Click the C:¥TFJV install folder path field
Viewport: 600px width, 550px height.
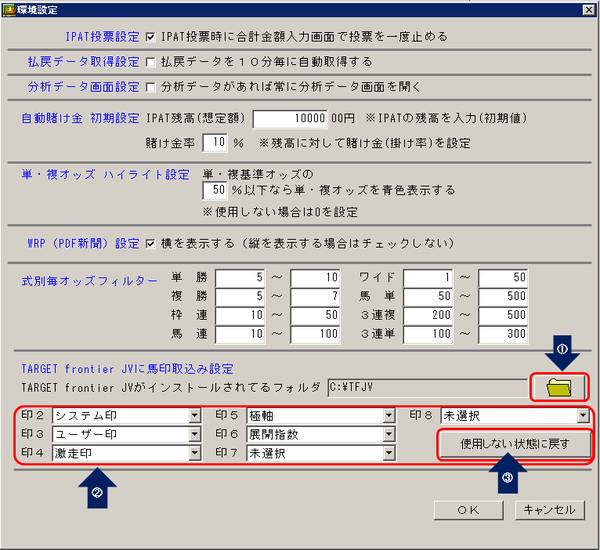(x=428, y=388)
